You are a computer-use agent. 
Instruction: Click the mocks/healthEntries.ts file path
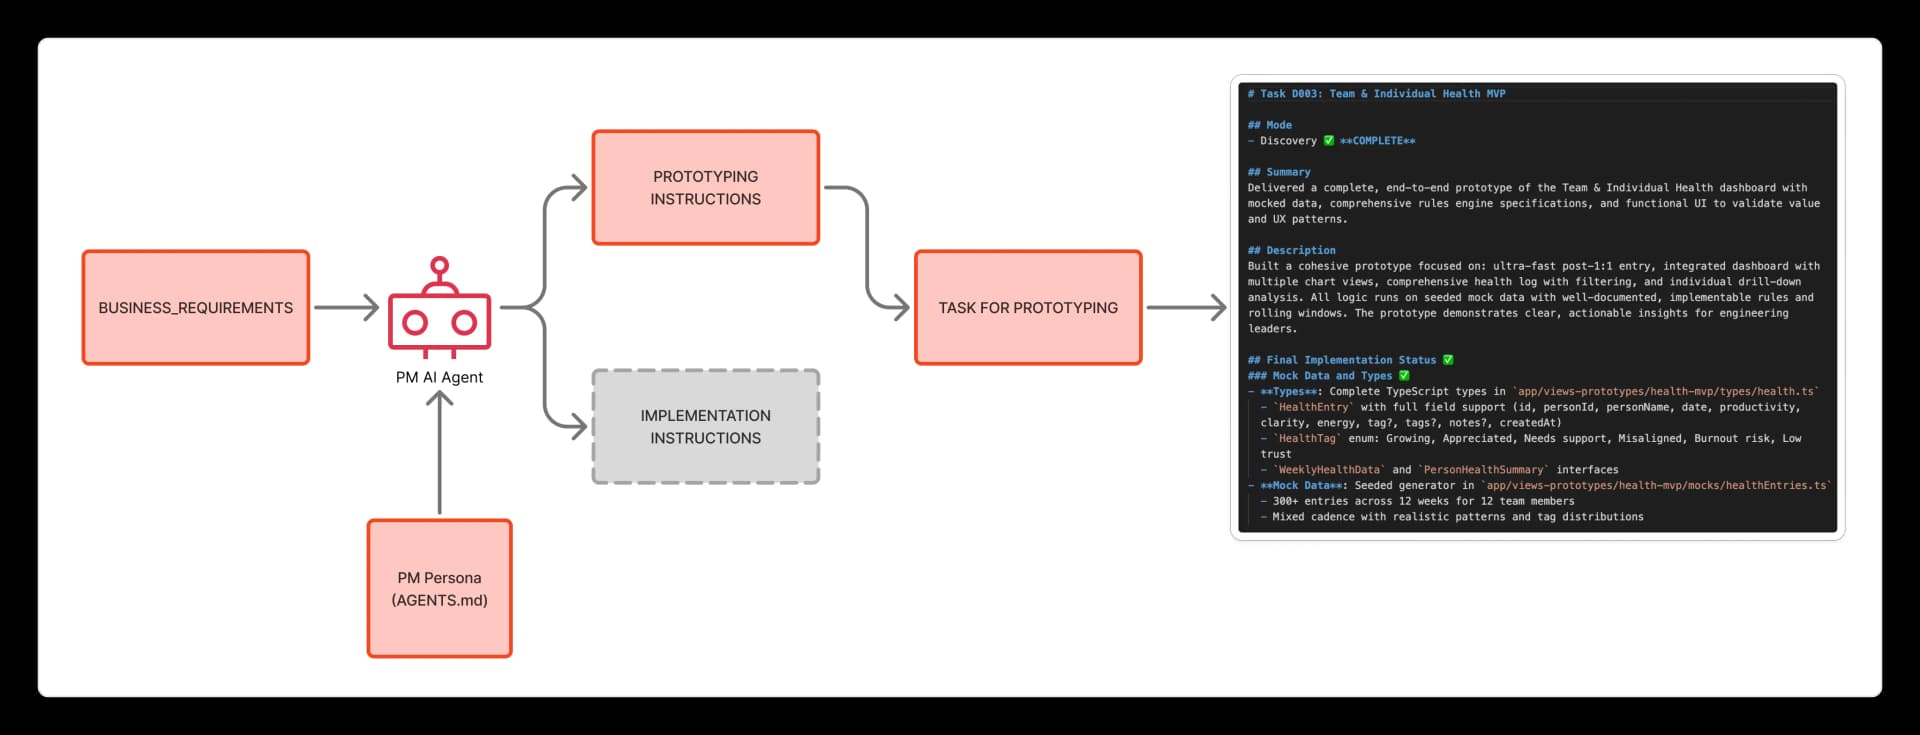pyautogui.click(x=1656, y=486)
